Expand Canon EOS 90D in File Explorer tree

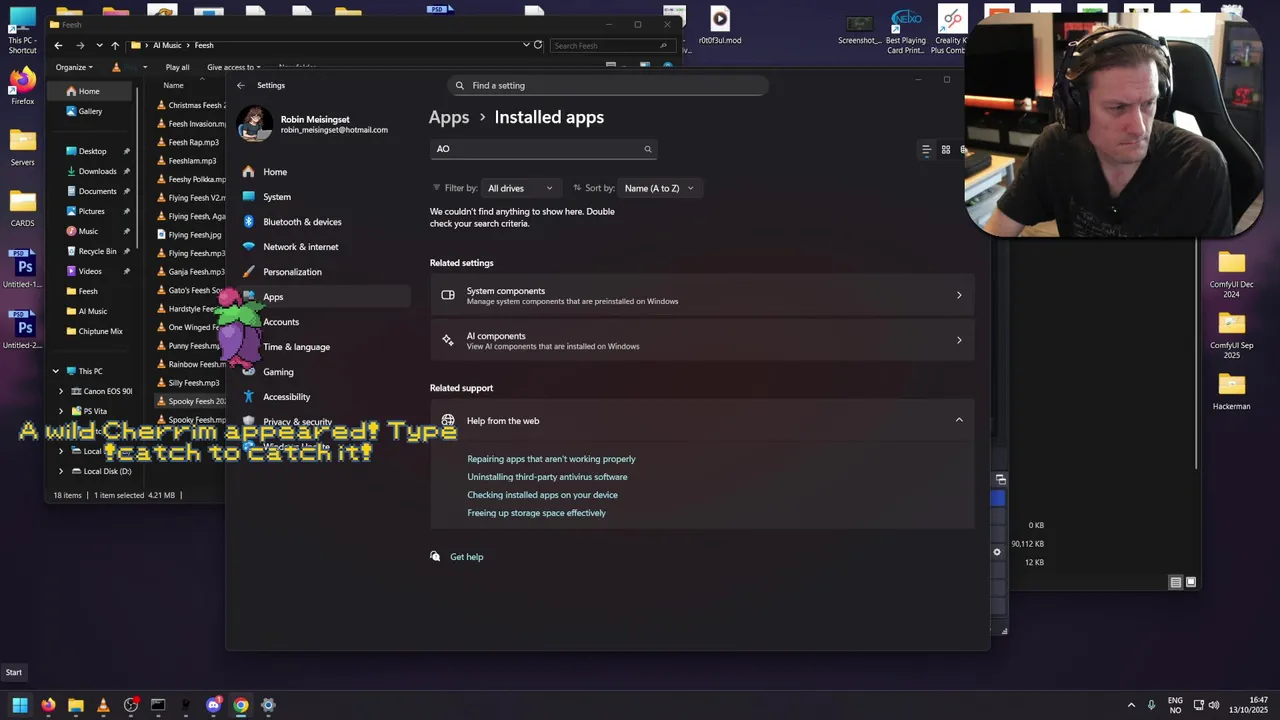pyautogui.click(x=61, y=391)
